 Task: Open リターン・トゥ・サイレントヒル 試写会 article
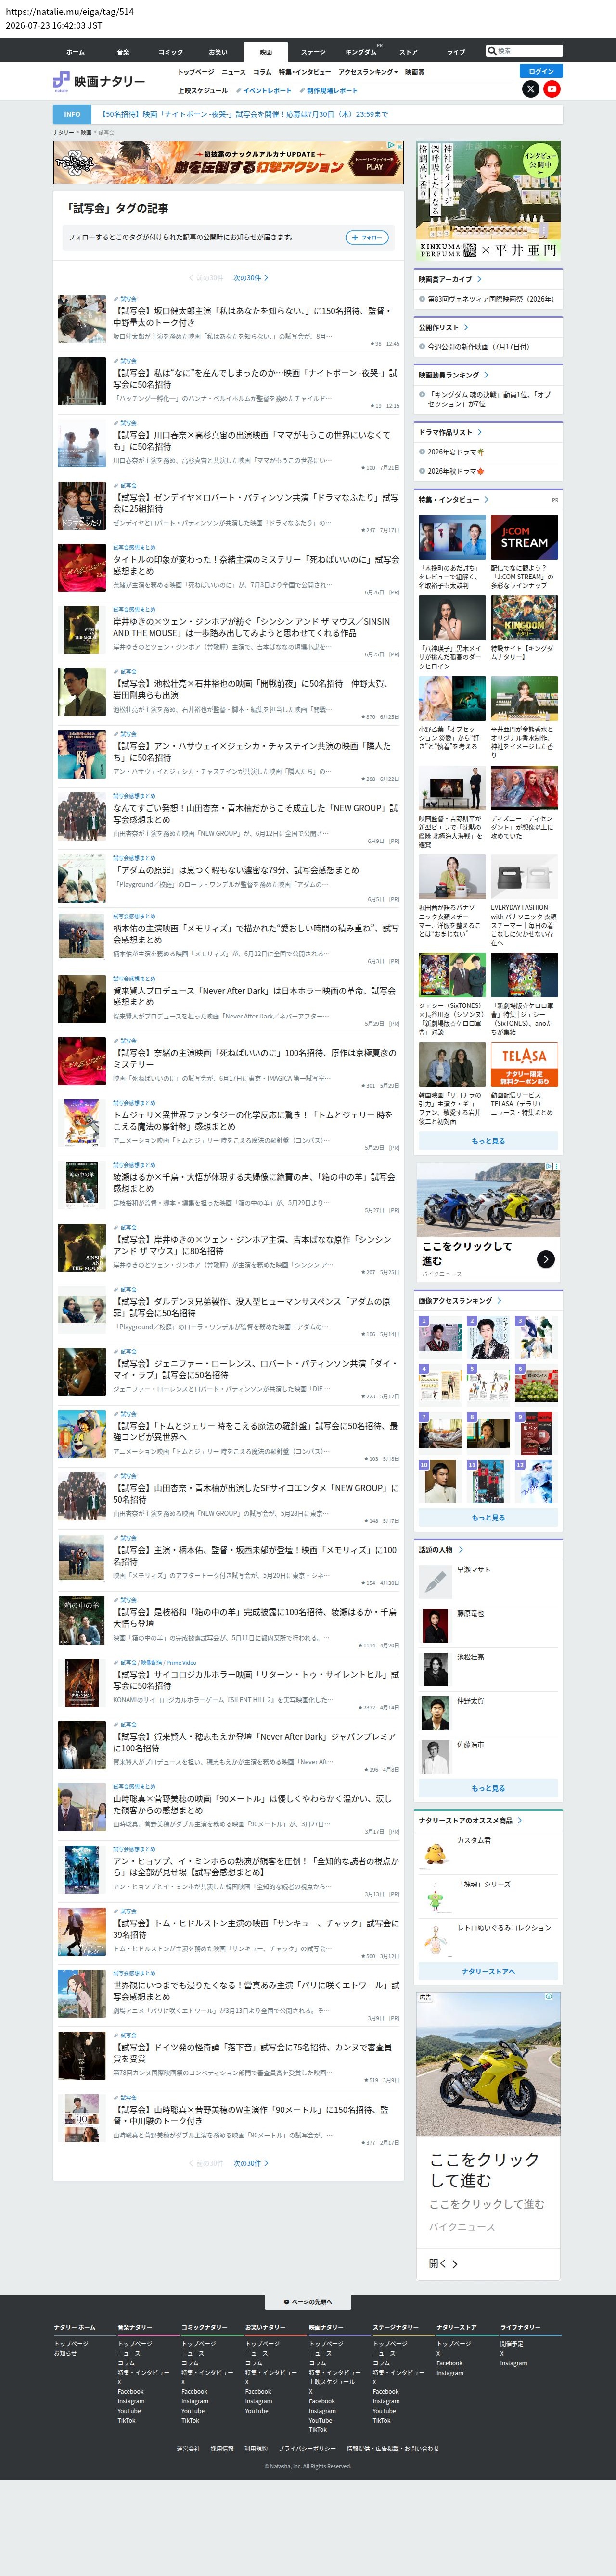pos(255,1679)
